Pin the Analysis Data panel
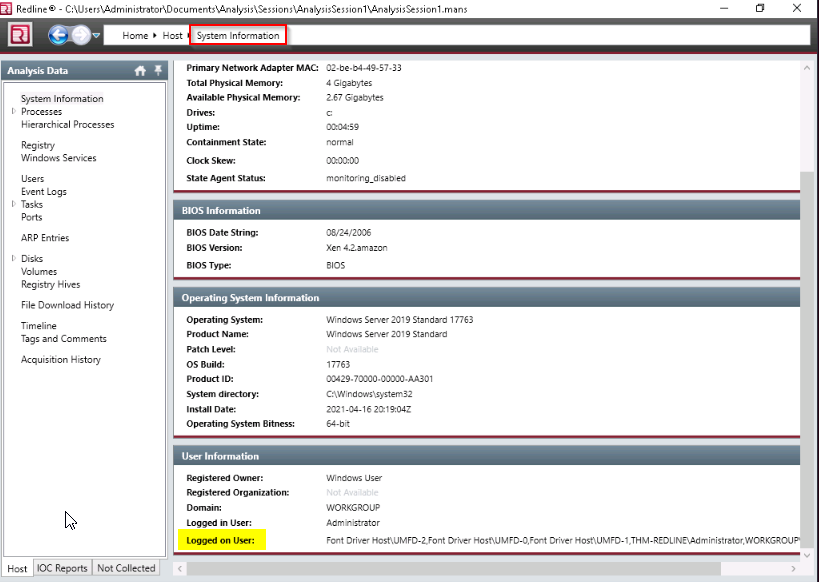Image resolution: width=819 pixels, height=582 pixels. 158,70
